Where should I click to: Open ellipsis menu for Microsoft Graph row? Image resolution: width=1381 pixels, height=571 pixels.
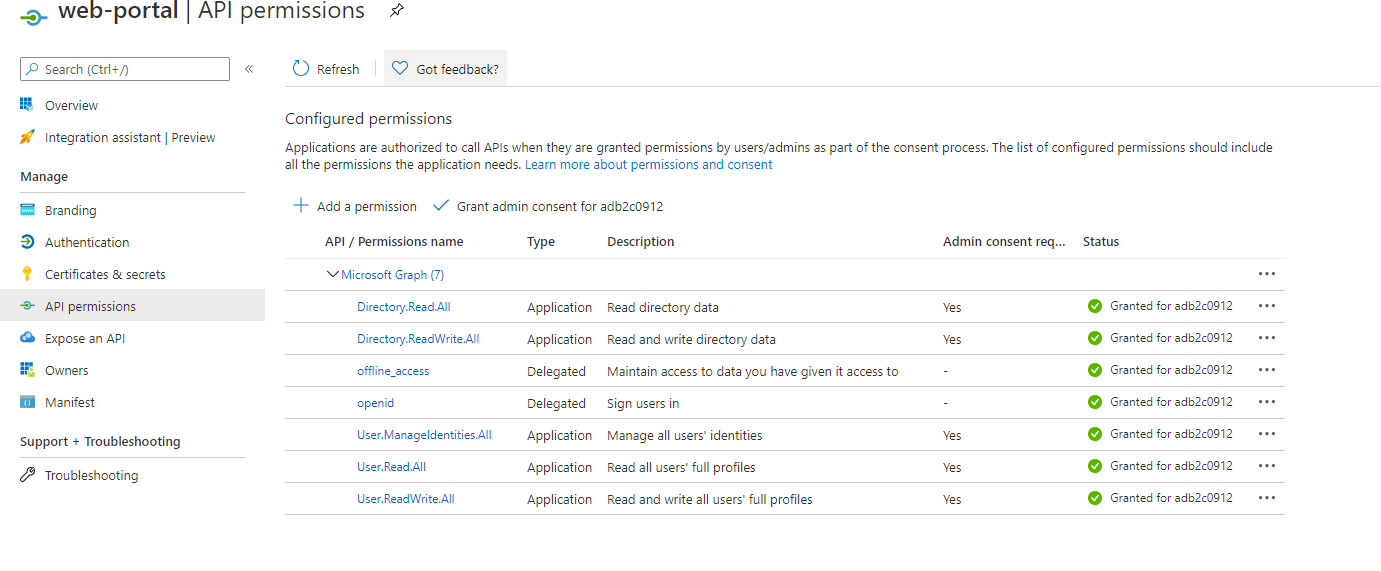(1267, 274)
